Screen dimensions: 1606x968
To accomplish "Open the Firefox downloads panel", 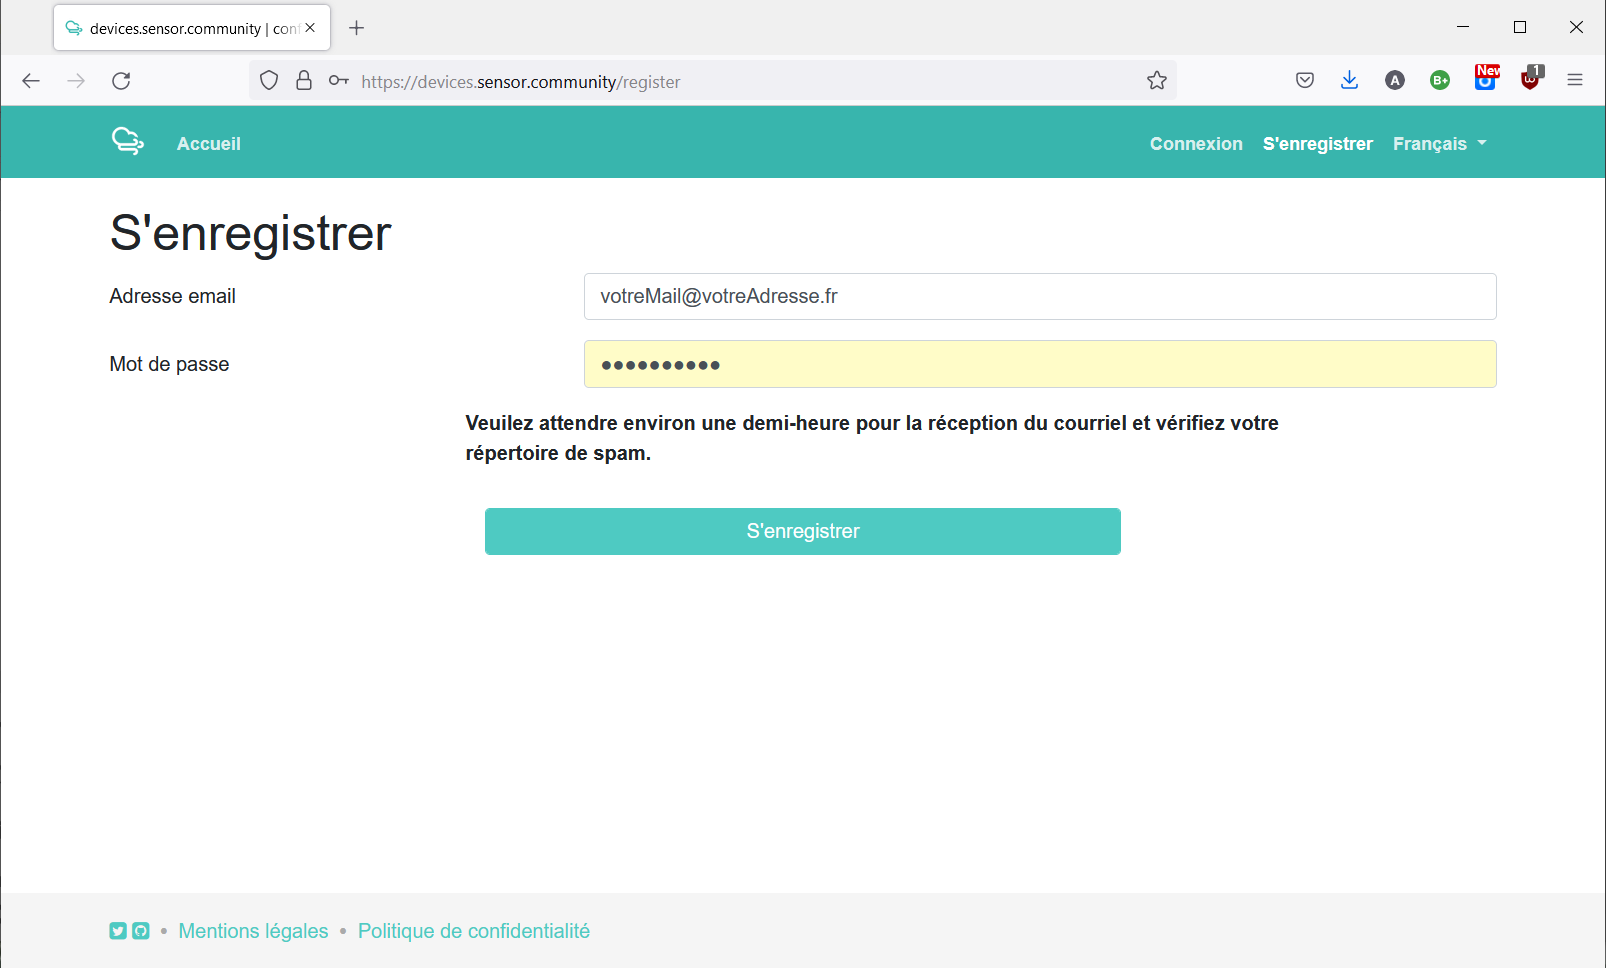I will click(1349, 81).
